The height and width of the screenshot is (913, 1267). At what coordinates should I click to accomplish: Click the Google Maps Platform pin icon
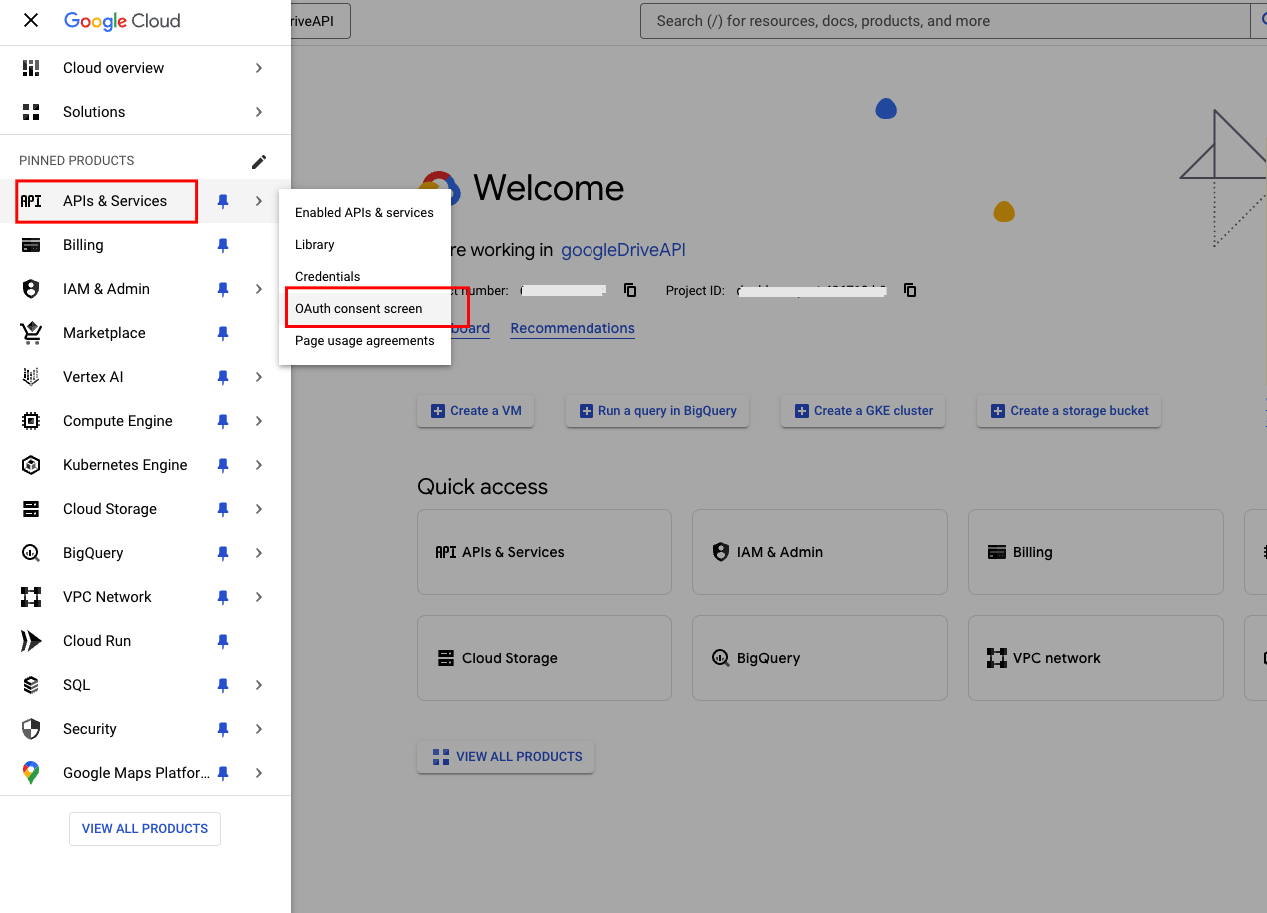[x=31, y=773]
